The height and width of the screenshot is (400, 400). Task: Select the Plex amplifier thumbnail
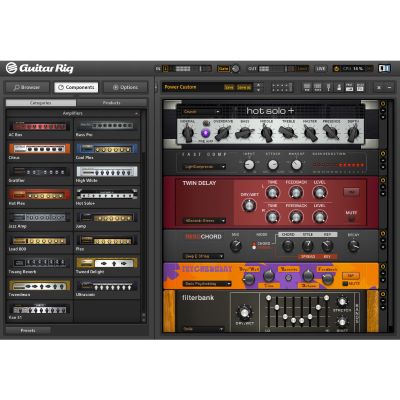[x=107, y=240]
